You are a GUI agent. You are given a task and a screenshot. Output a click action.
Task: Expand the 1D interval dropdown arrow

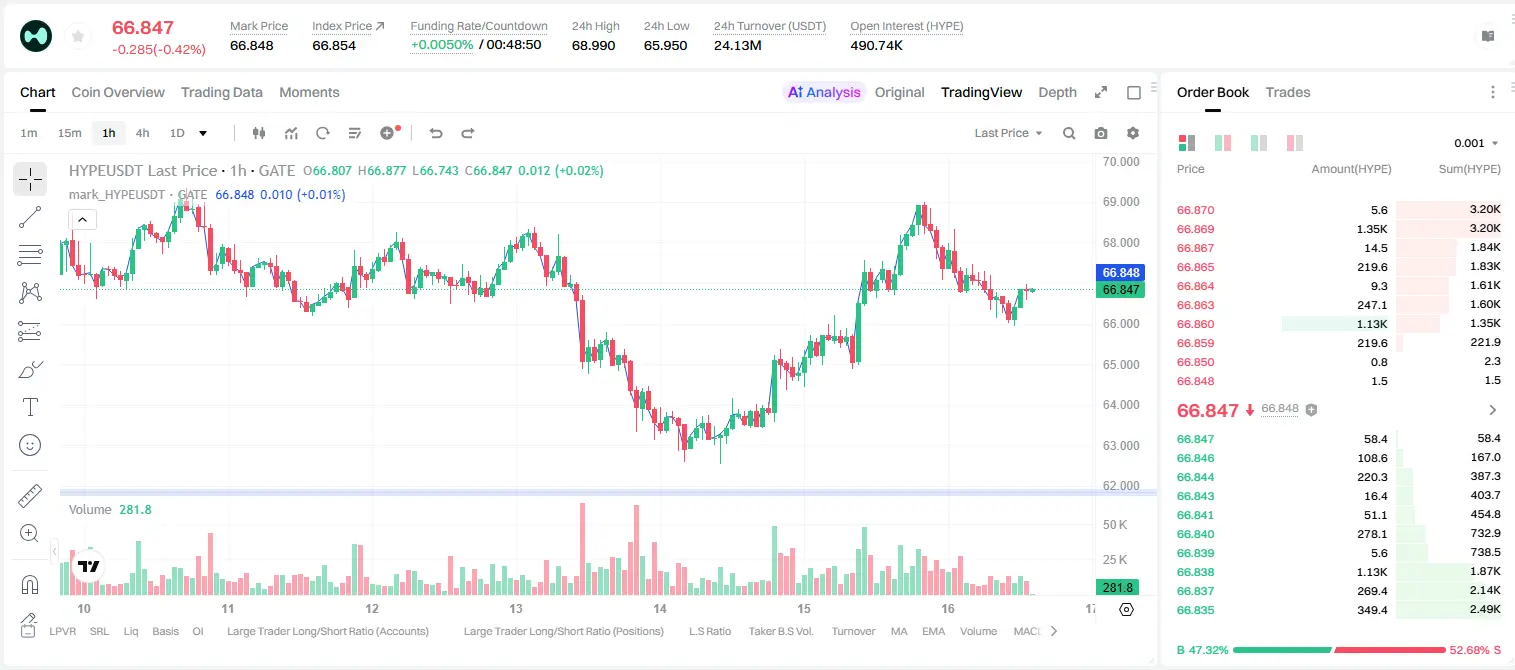point(203,133)
